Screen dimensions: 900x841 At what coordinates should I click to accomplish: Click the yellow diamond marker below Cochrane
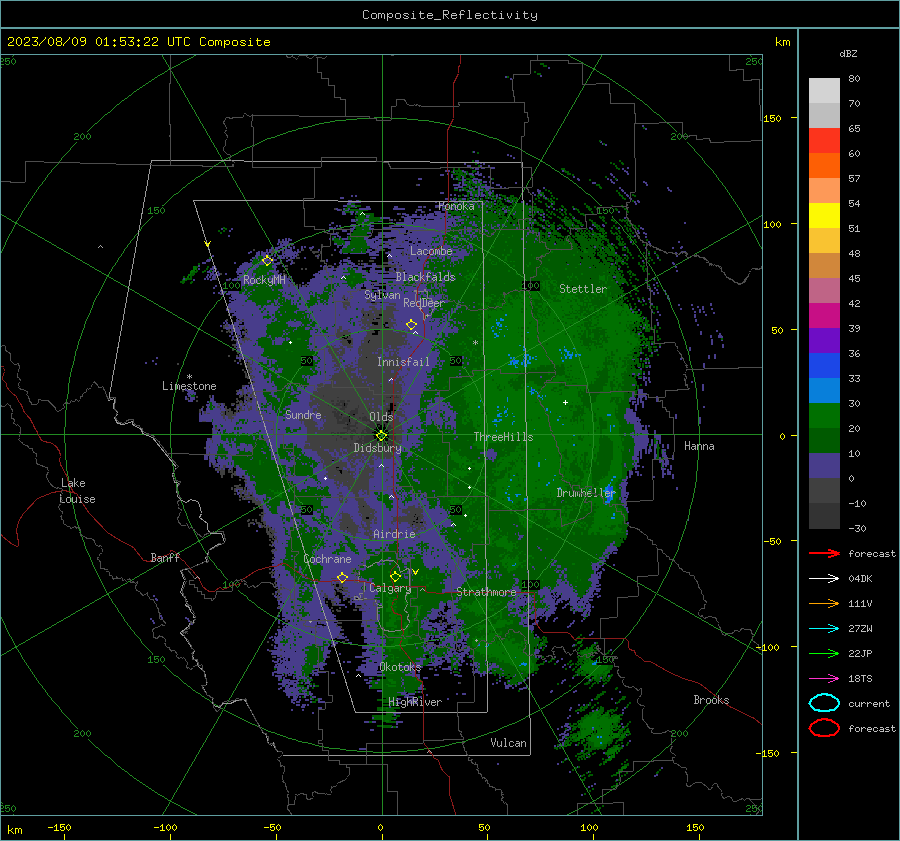click(x=342, y=578)
